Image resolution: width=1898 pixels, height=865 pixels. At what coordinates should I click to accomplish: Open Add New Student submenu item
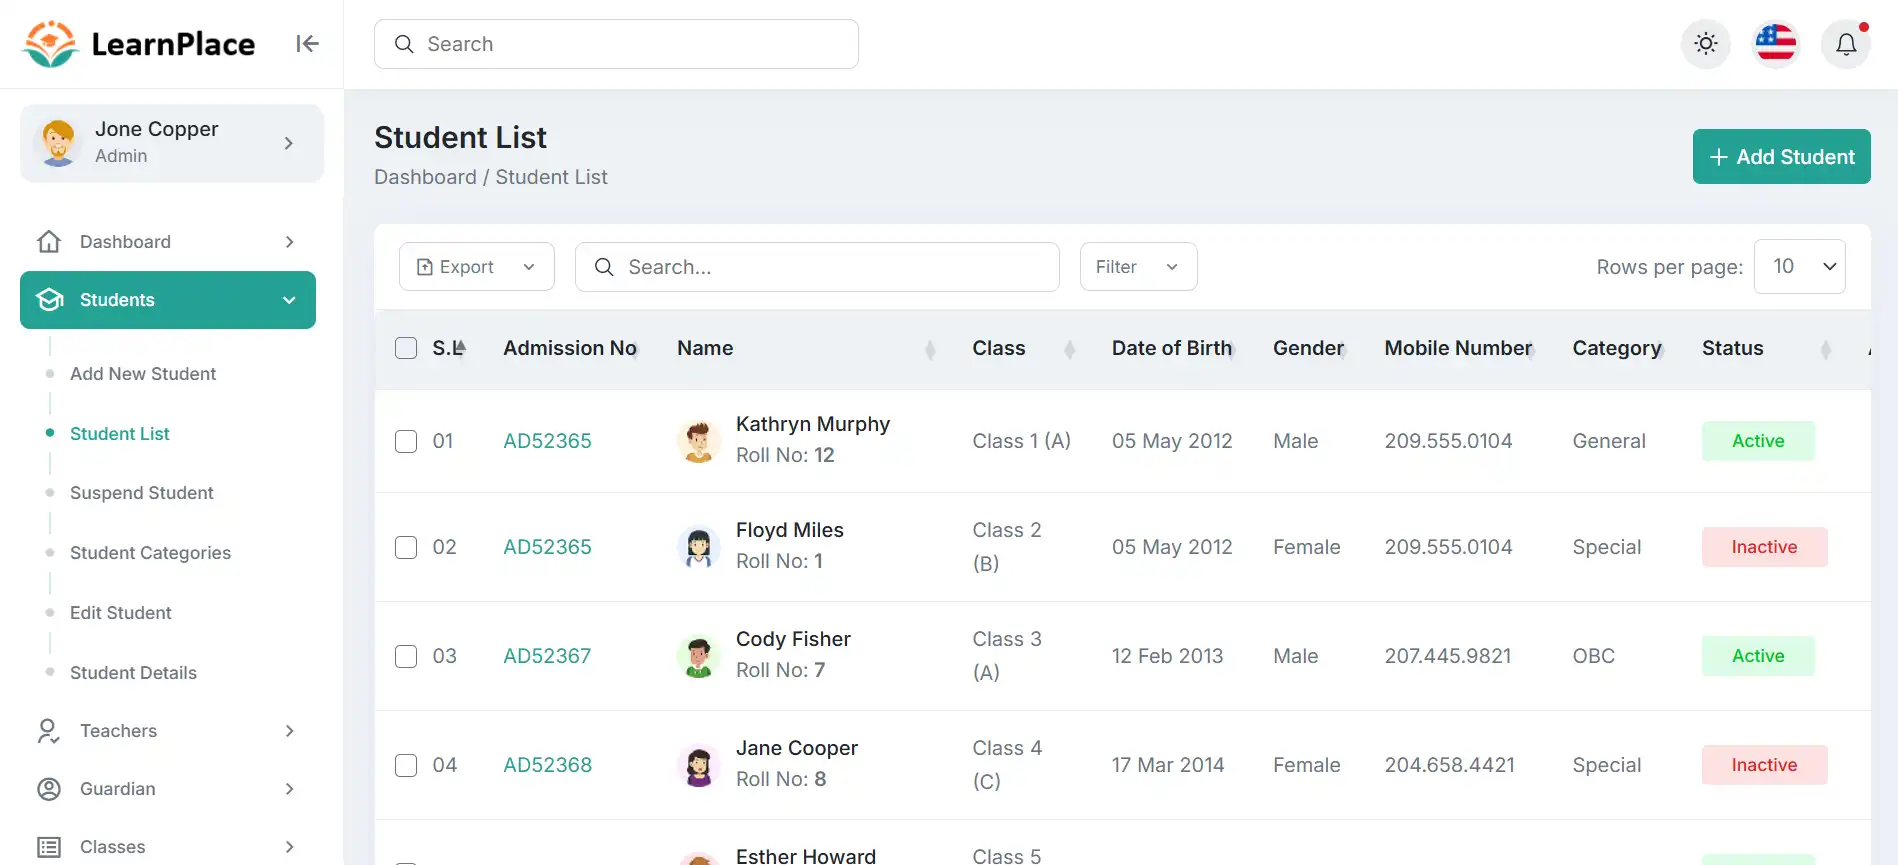(143, 374)
